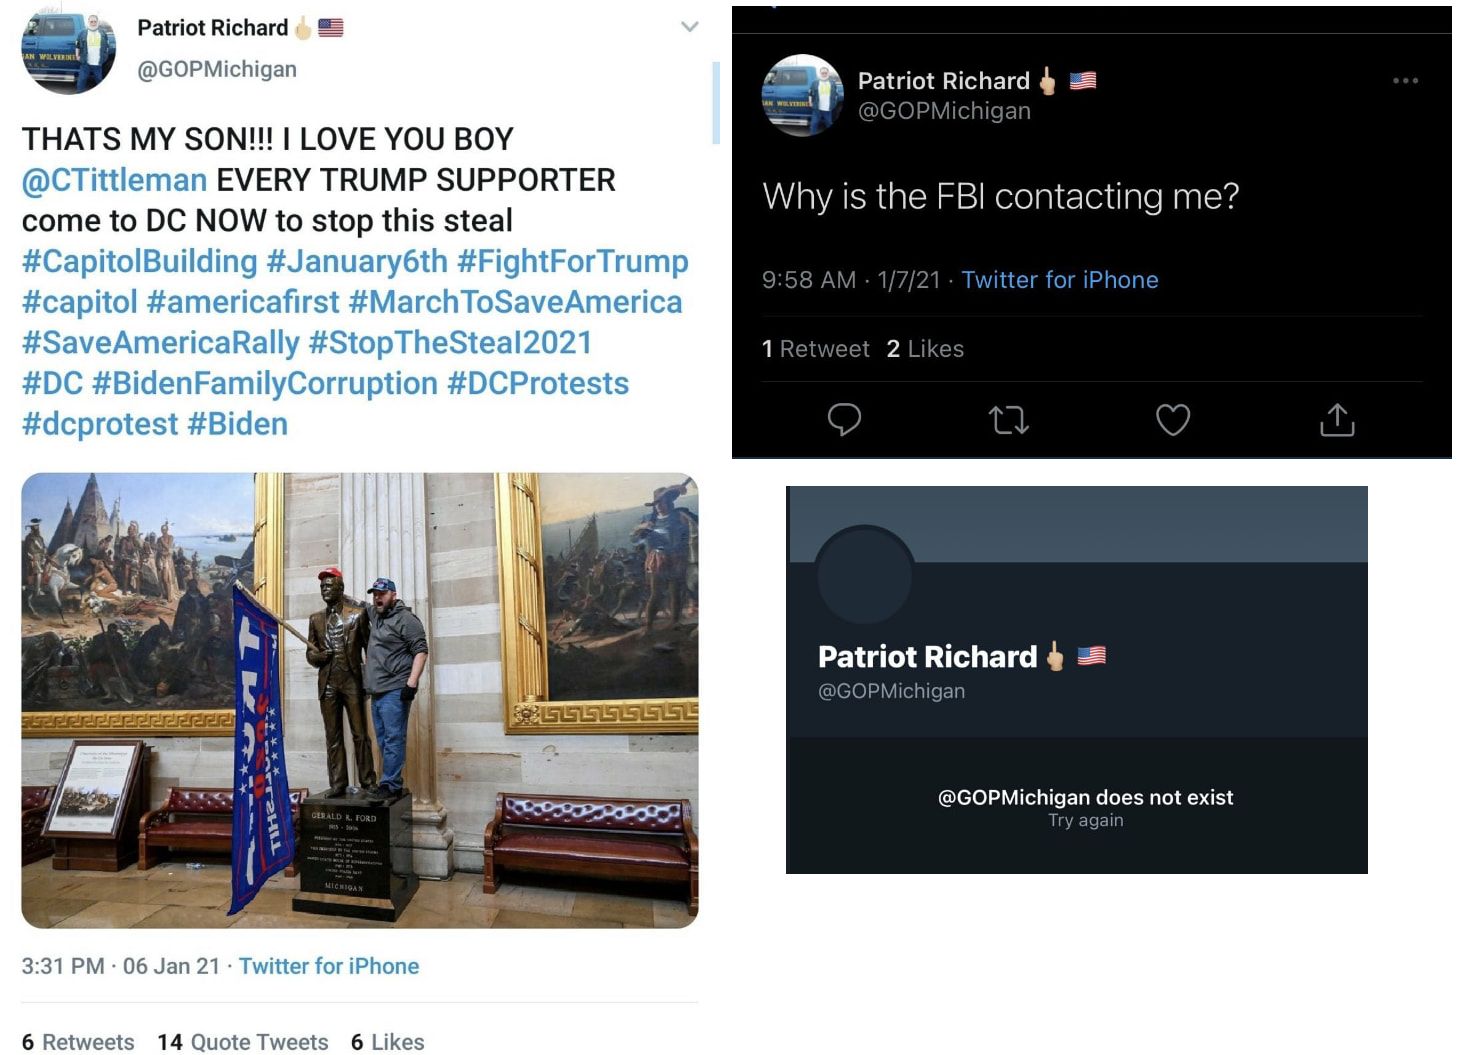Open the 14 Quote Tweets list
This screenshot has width=1458, height=1055.
pyautogui.click(x=242, y=1041)
